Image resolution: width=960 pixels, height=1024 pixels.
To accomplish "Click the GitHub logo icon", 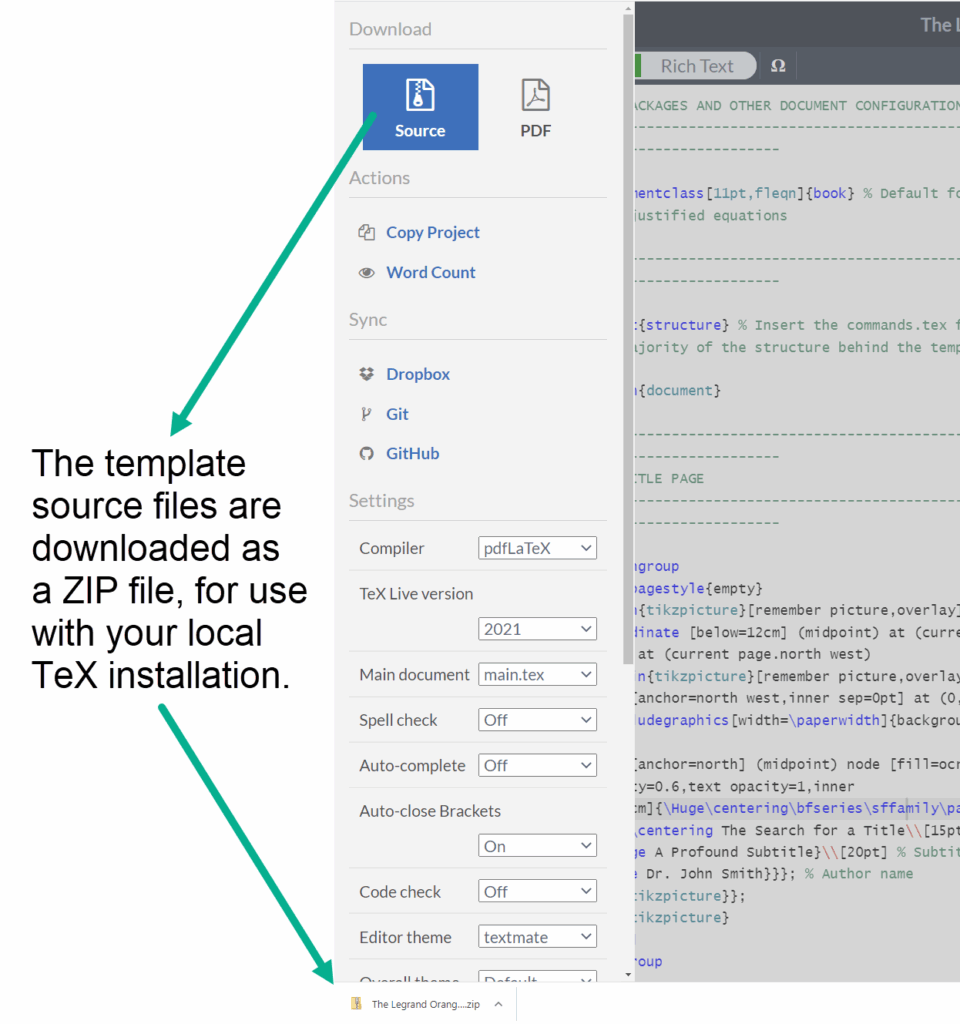I will click(366, 453).
